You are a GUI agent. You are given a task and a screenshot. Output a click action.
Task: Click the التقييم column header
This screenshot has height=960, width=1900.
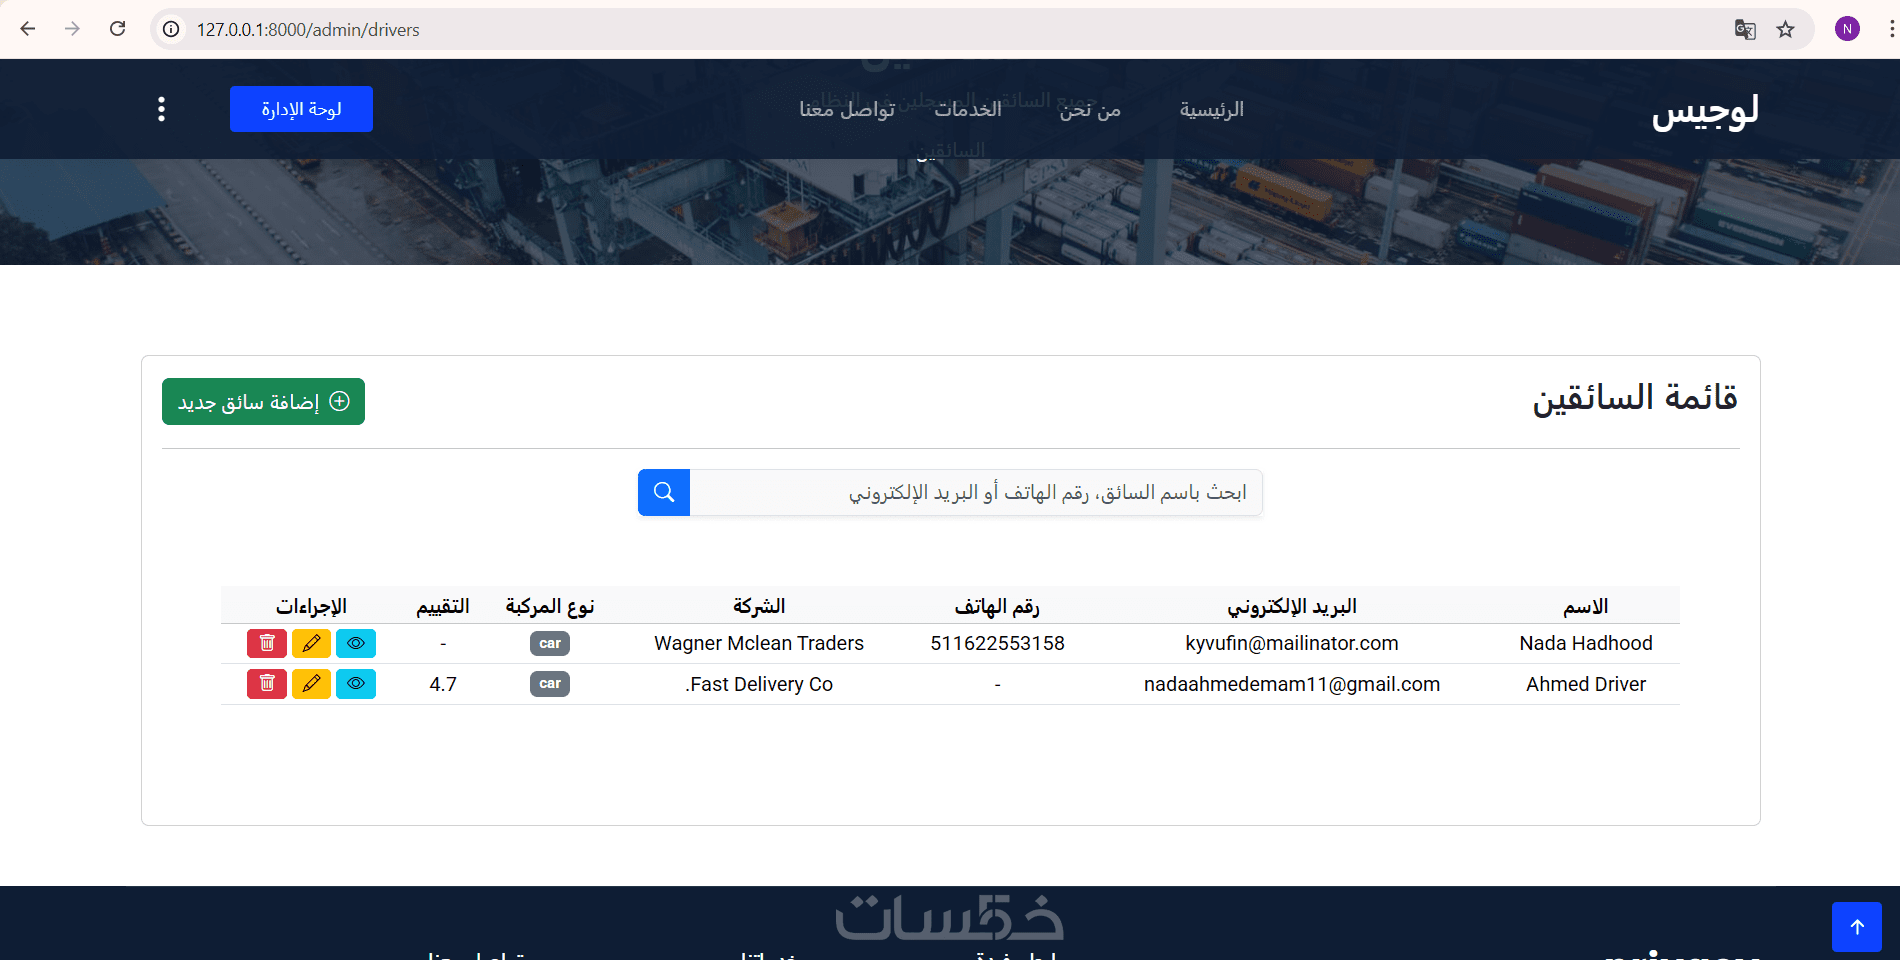click(x=443, y=606)
